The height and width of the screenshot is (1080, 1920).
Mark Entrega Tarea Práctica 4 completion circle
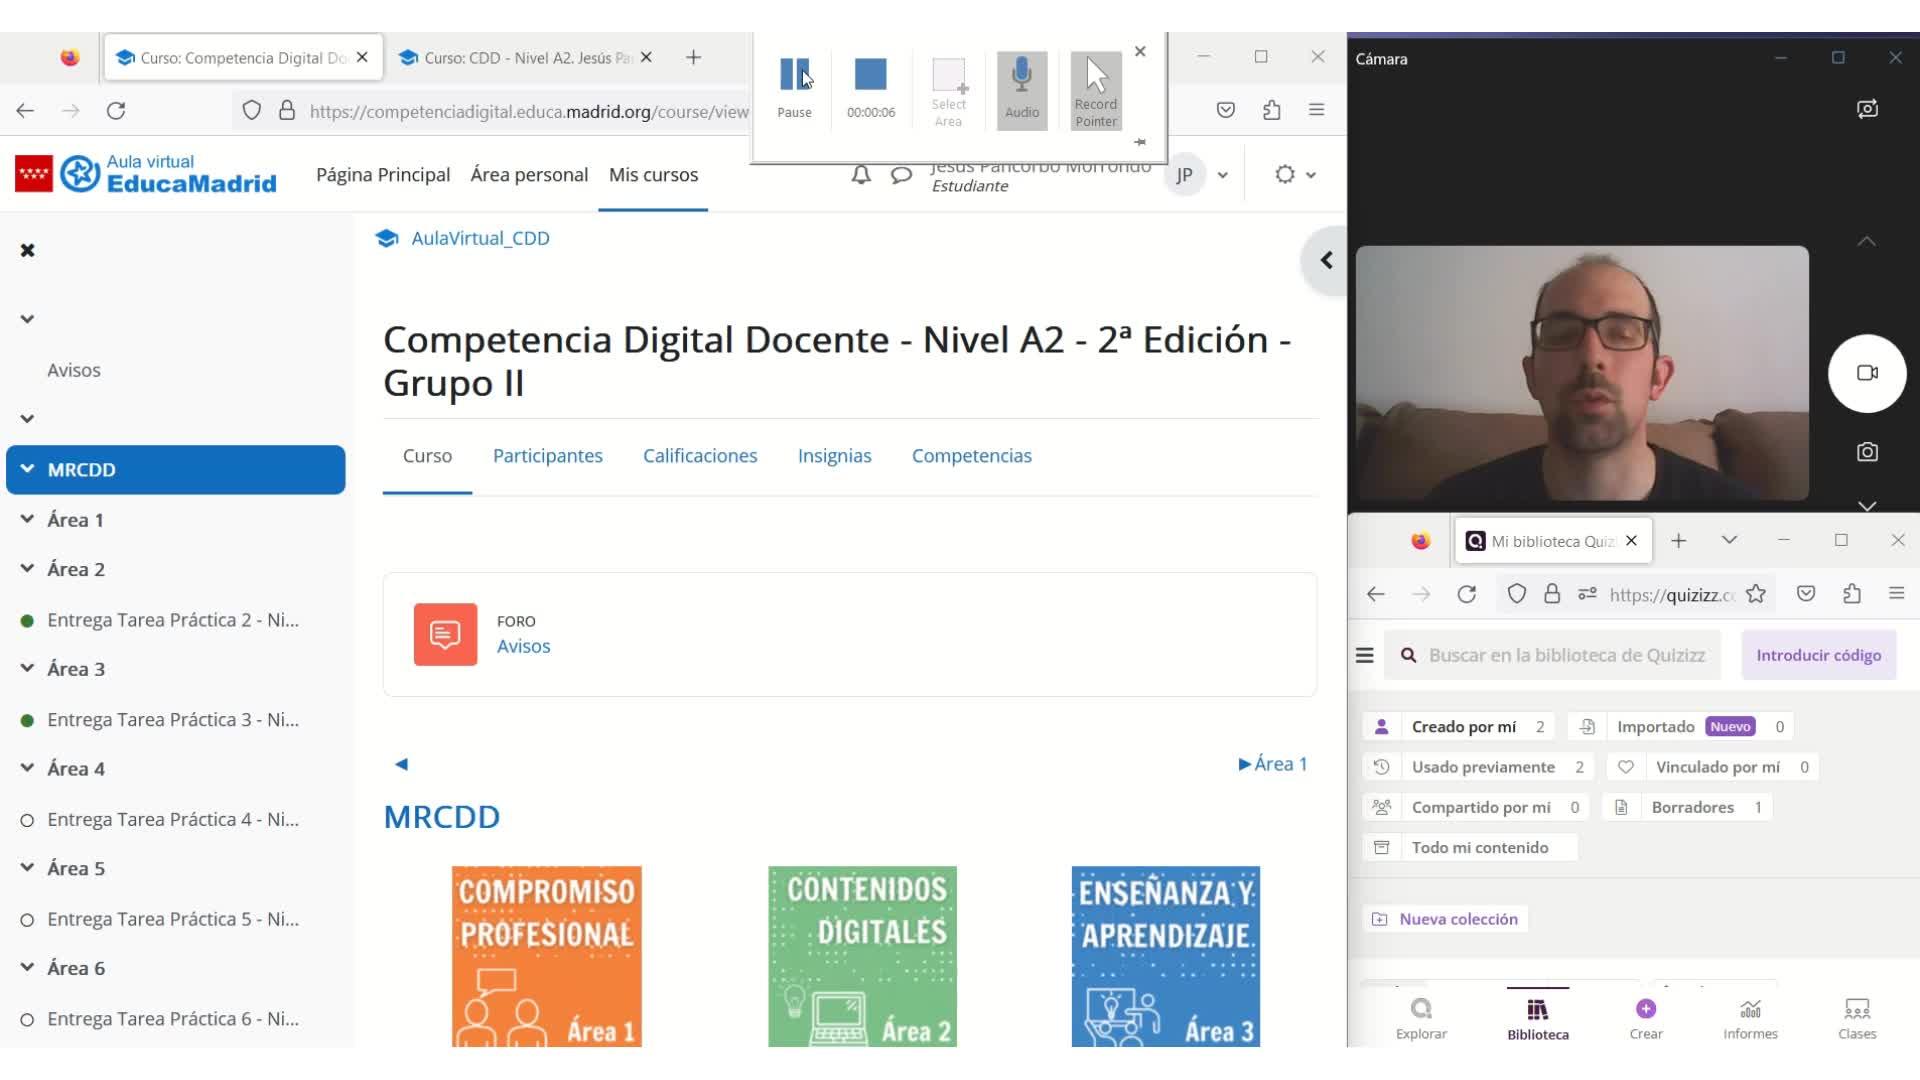[27, 820]
